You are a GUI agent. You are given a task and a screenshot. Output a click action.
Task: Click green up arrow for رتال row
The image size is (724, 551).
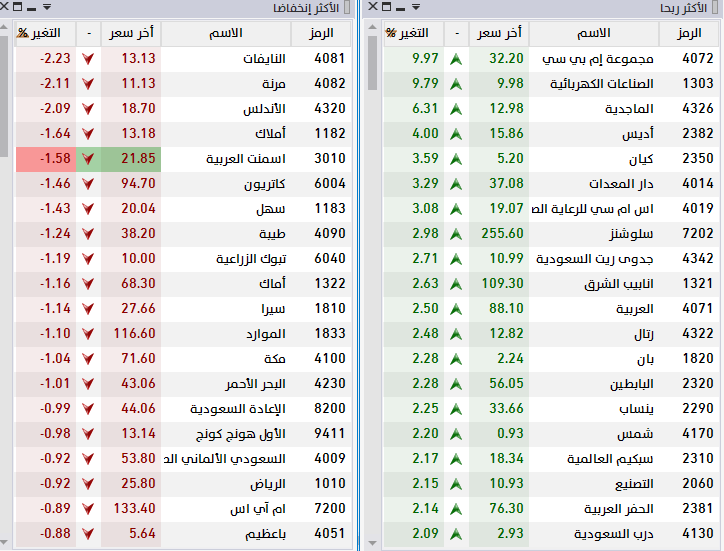pyautogui.click(x=456, y=334)
